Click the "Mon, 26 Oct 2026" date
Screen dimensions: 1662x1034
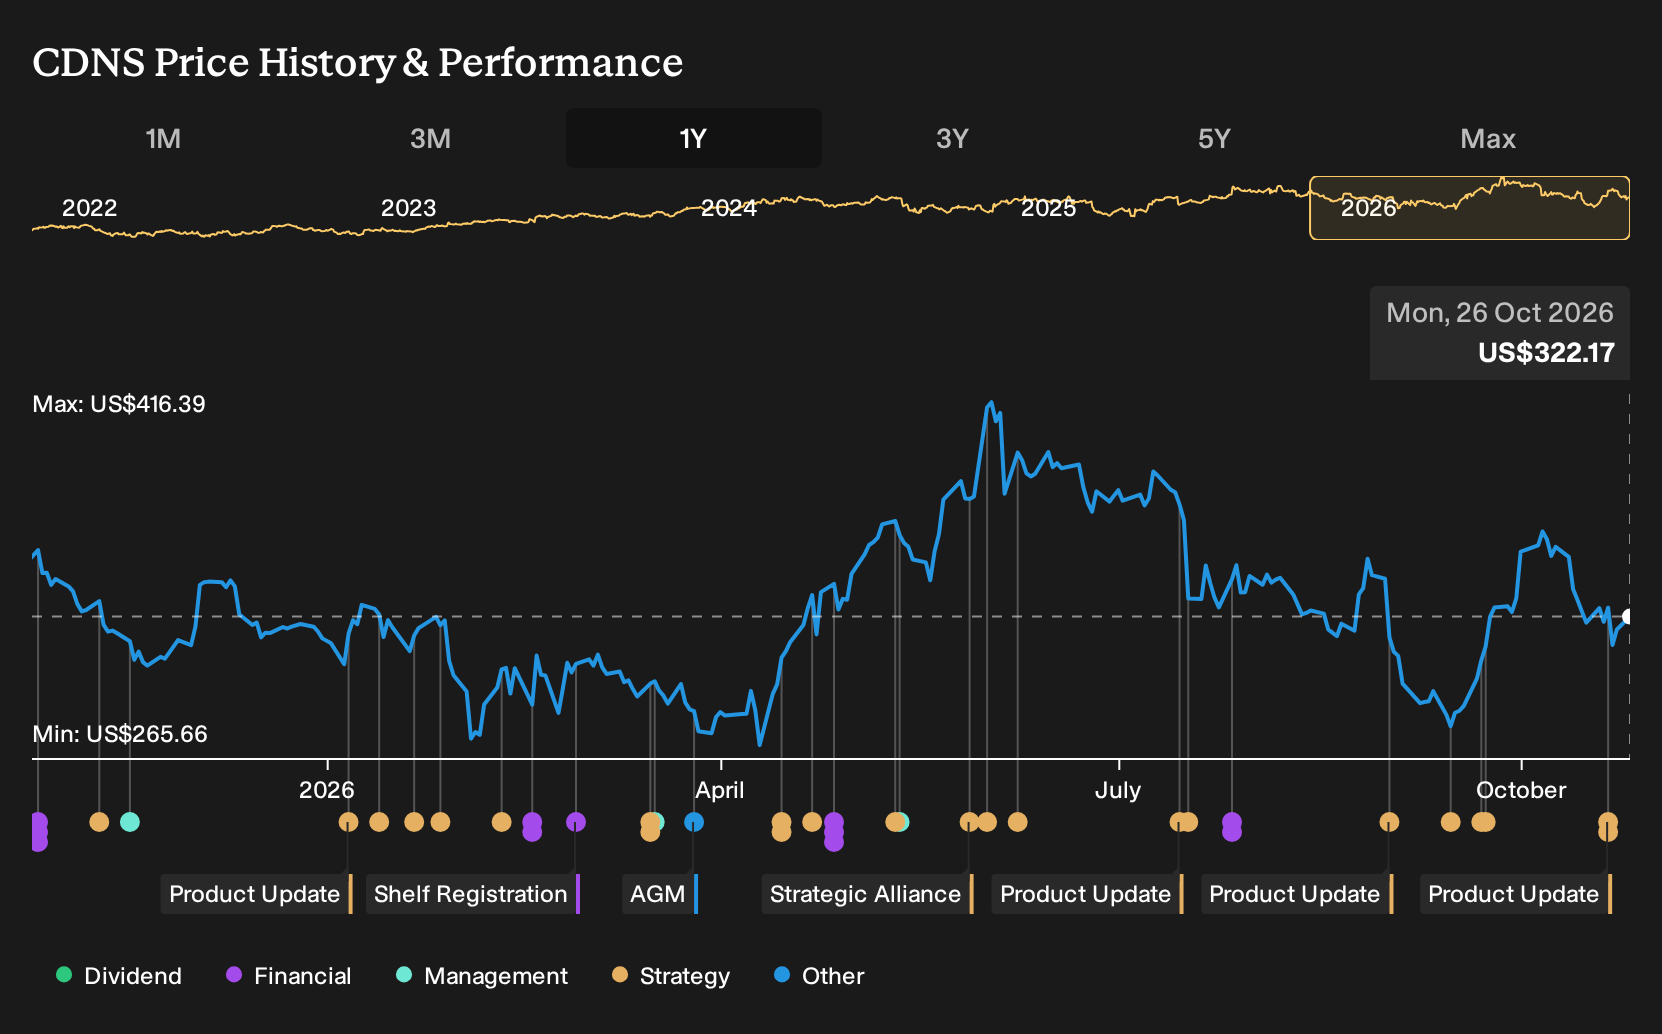point(1500,313)
